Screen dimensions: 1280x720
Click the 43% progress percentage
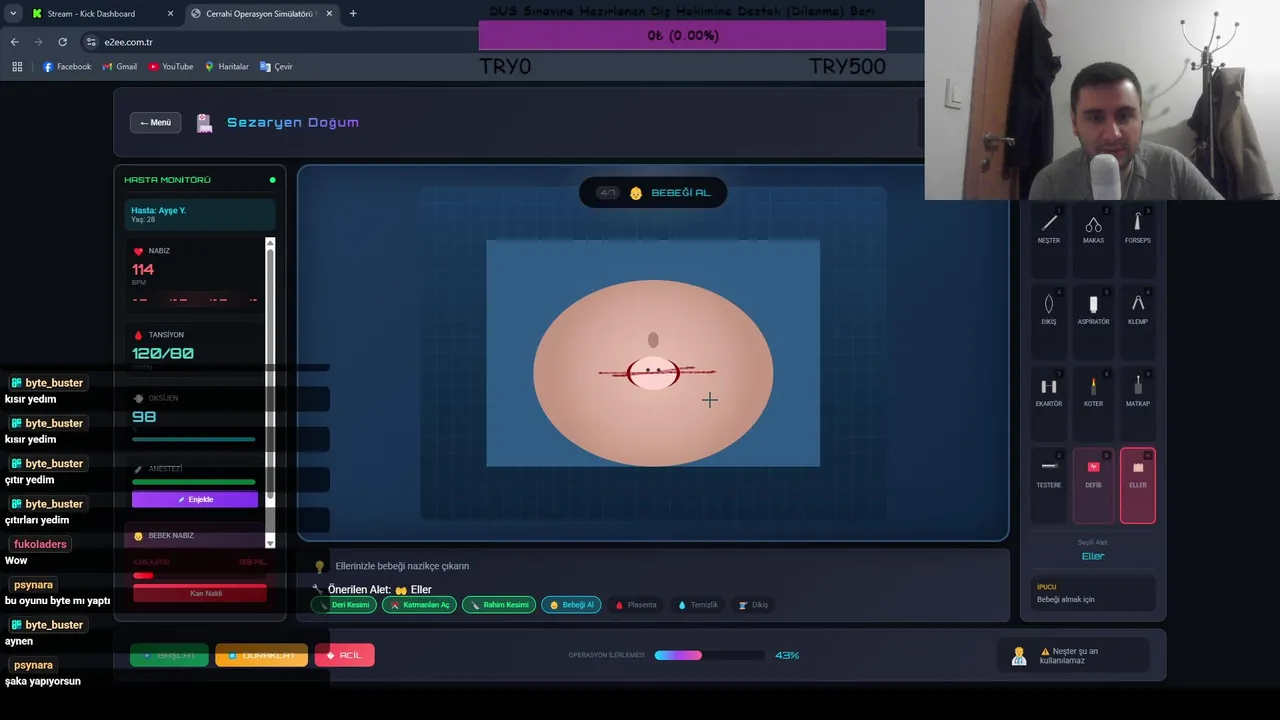point(787,655)
